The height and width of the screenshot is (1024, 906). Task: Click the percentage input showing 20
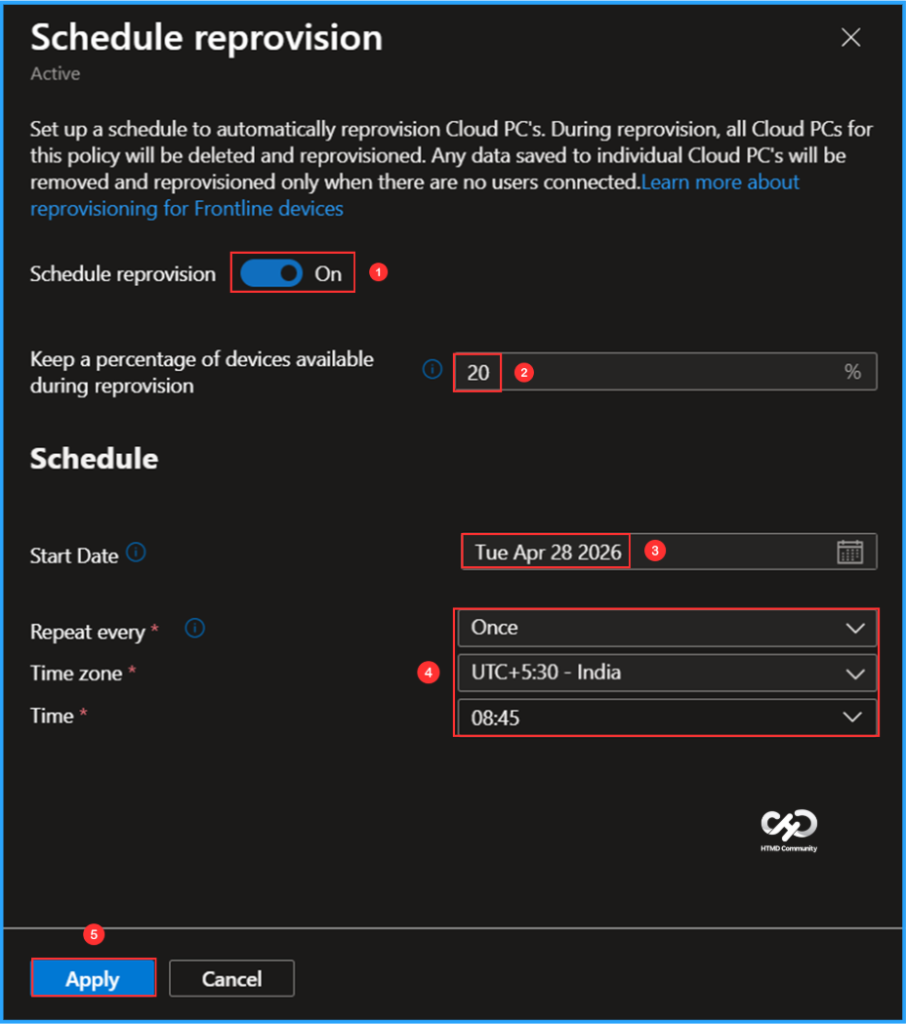tap(477, 371)
